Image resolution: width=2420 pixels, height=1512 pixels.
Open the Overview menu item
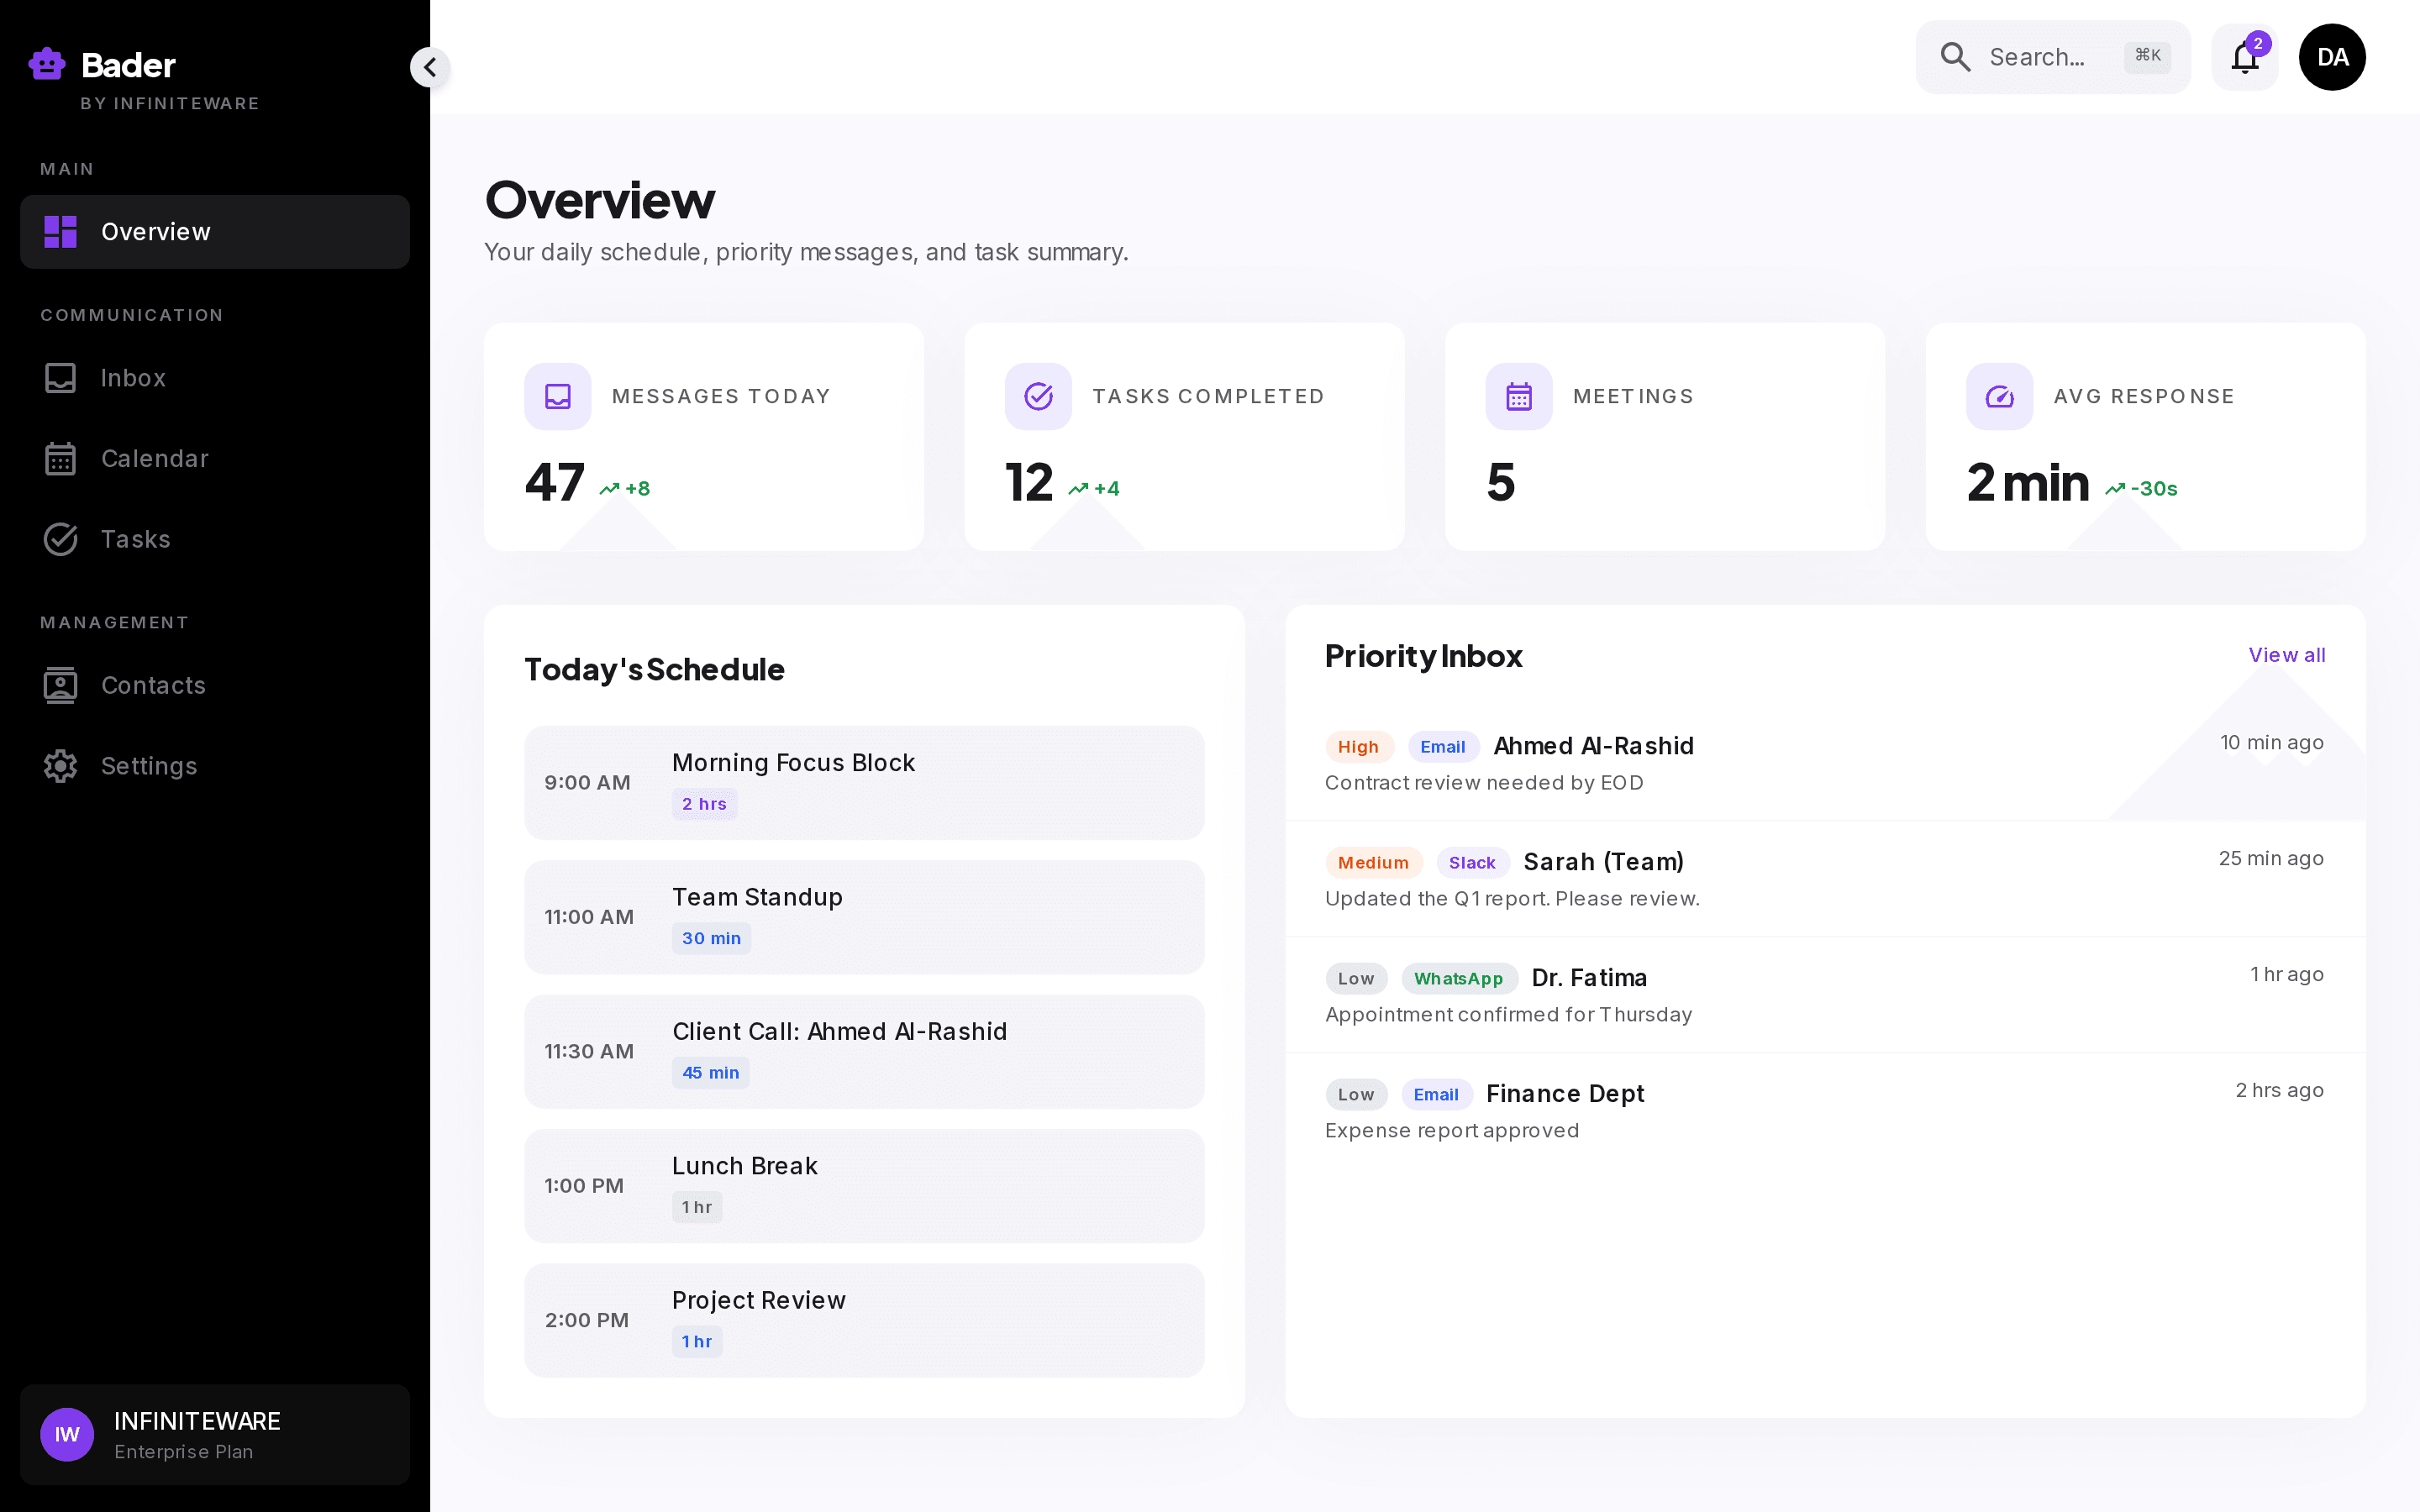pos(215,231)
